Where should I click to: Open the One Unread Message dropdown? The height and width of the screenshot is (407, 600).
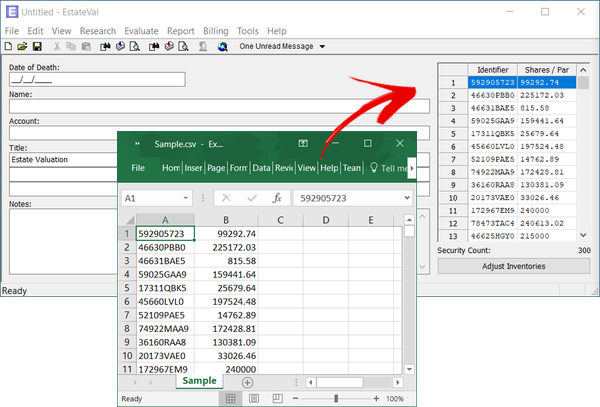point(322,47)
